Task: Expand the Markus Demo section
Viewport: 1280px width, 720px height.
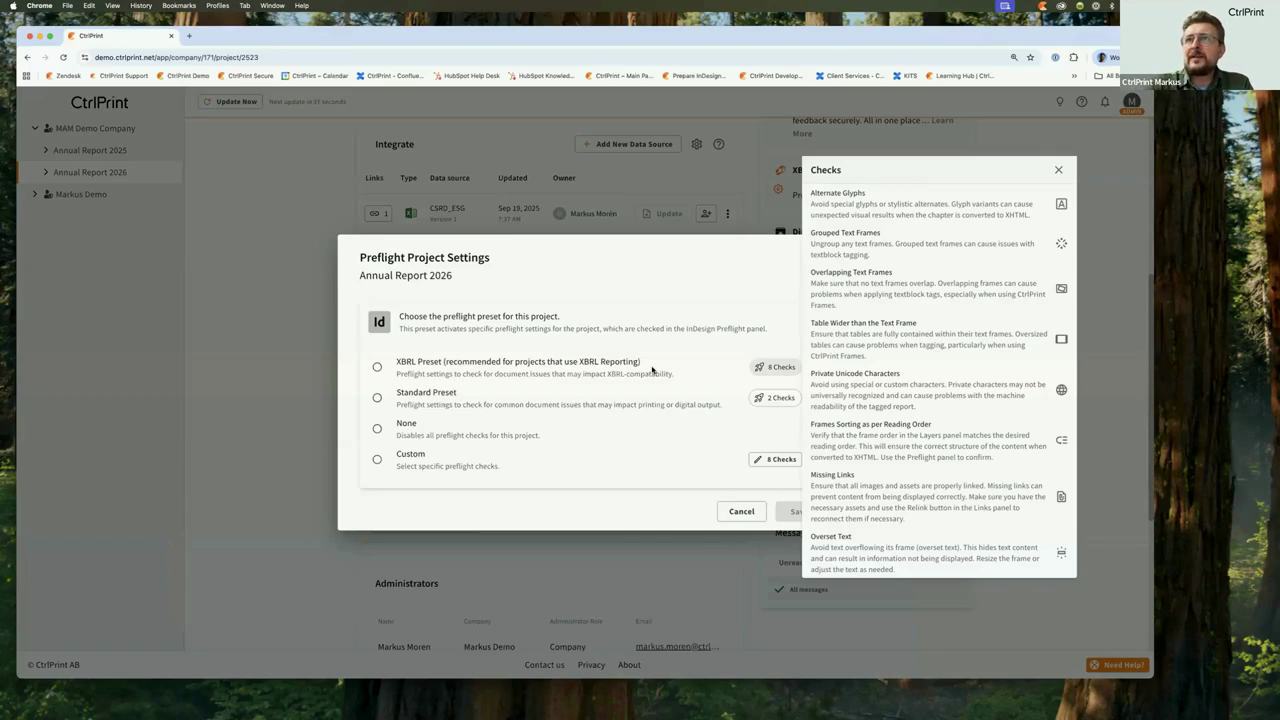Action: click(35, 194)
